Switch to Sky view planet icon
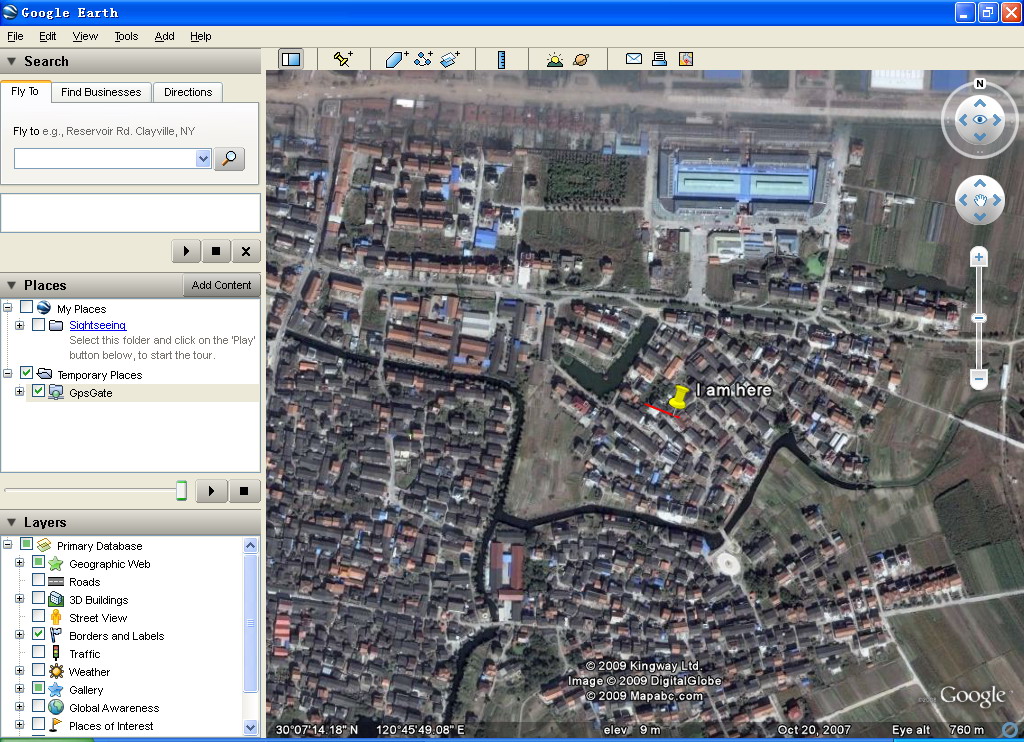1024x742 pixels. [581, 60]
